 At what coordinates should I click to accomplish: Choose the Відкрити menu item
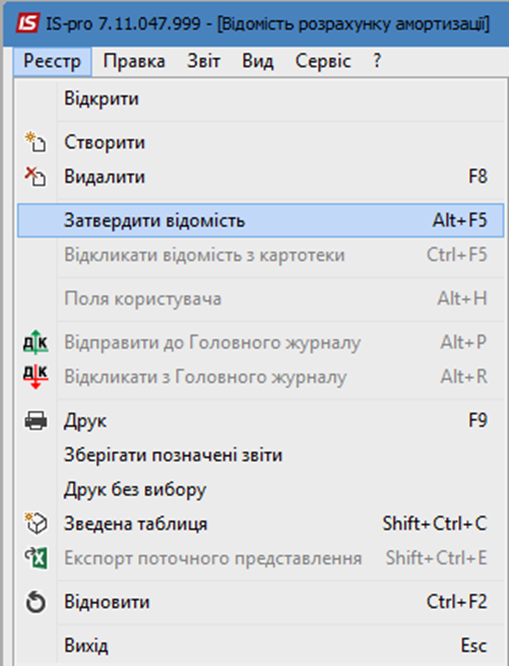[260, 99]
